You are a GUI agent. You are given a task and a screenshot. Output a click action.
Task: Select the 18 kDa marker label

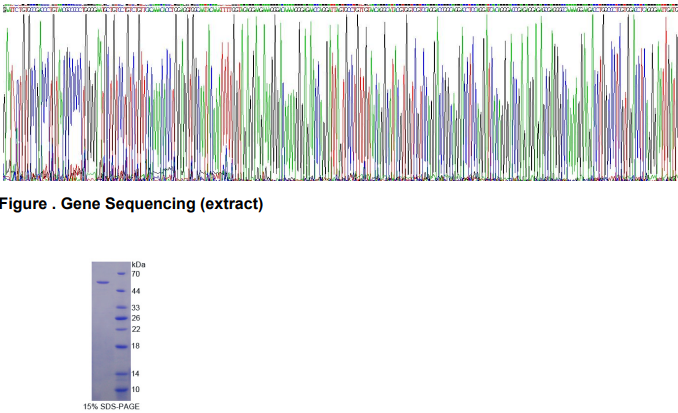pos(136,346)
